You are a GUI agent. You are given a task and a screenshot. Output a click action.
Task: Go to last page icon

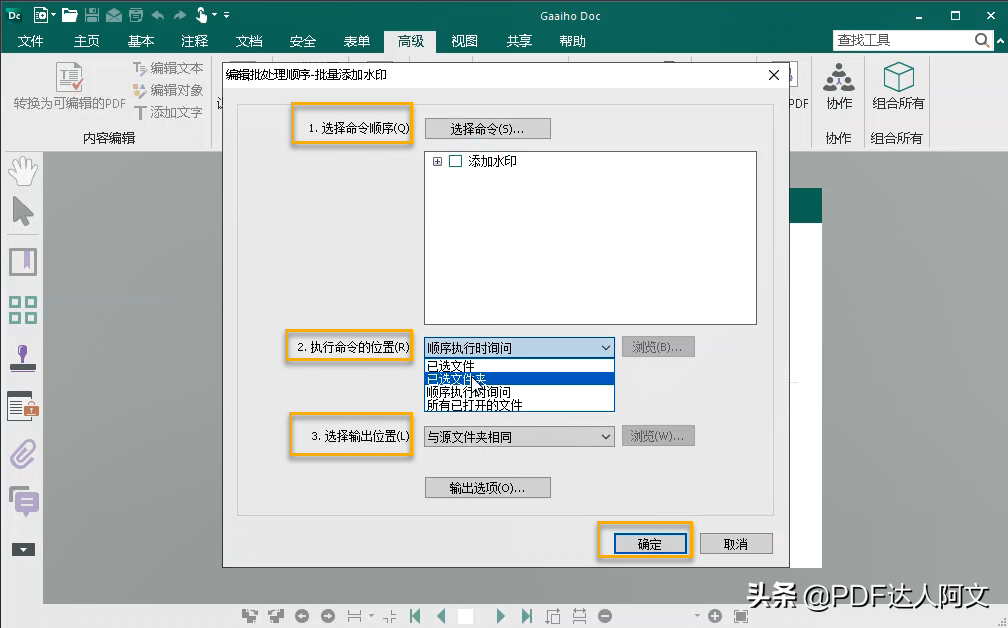526,616
